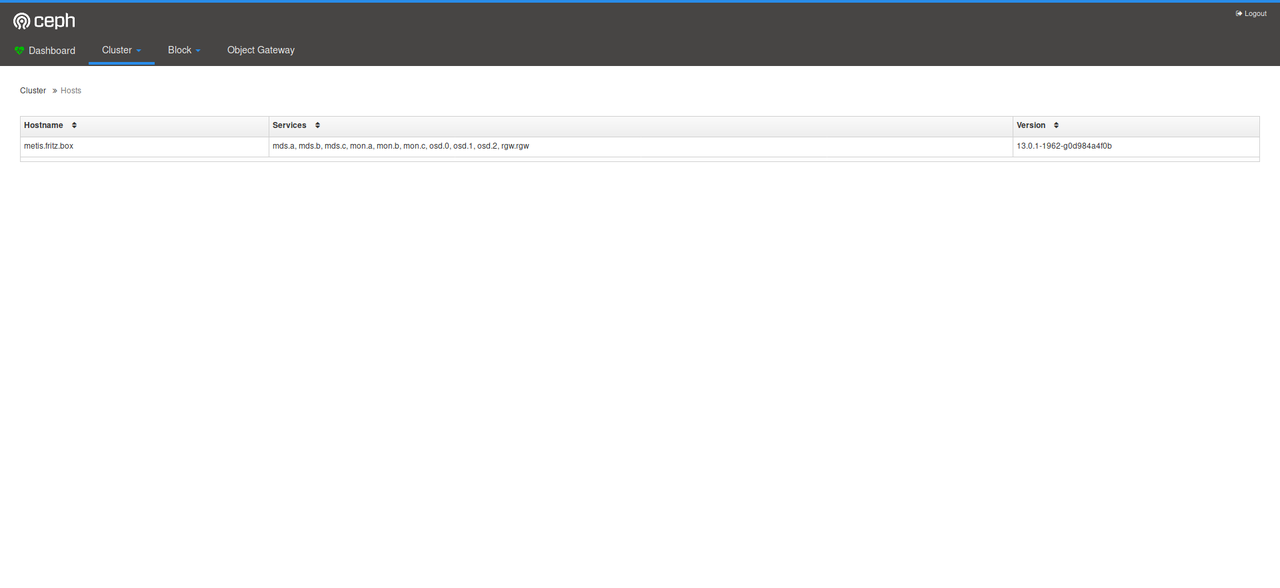Click the Logout arrow icon
This screenshot has width=1280, height=588.
pos(1239,14)
